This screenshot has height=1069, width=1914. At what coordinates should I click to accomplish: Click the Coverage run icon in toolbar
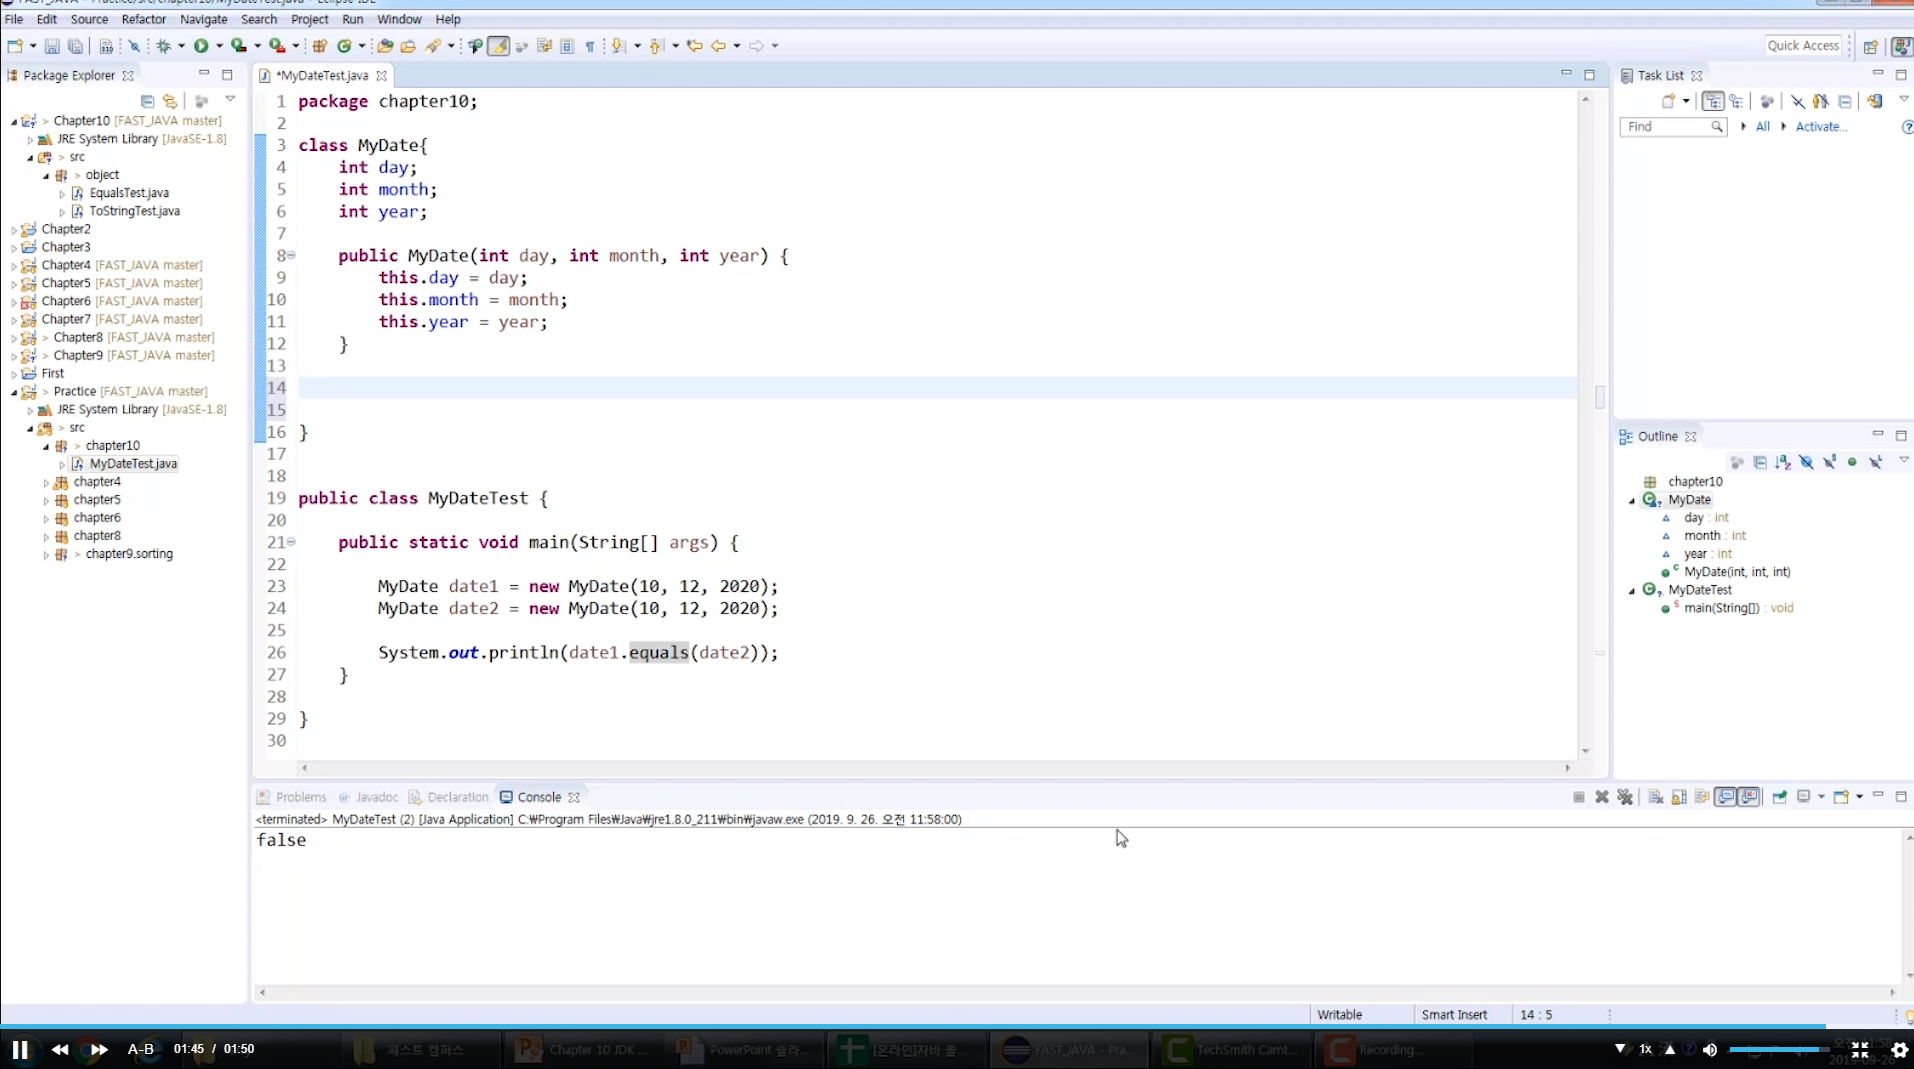pos(239,46)
